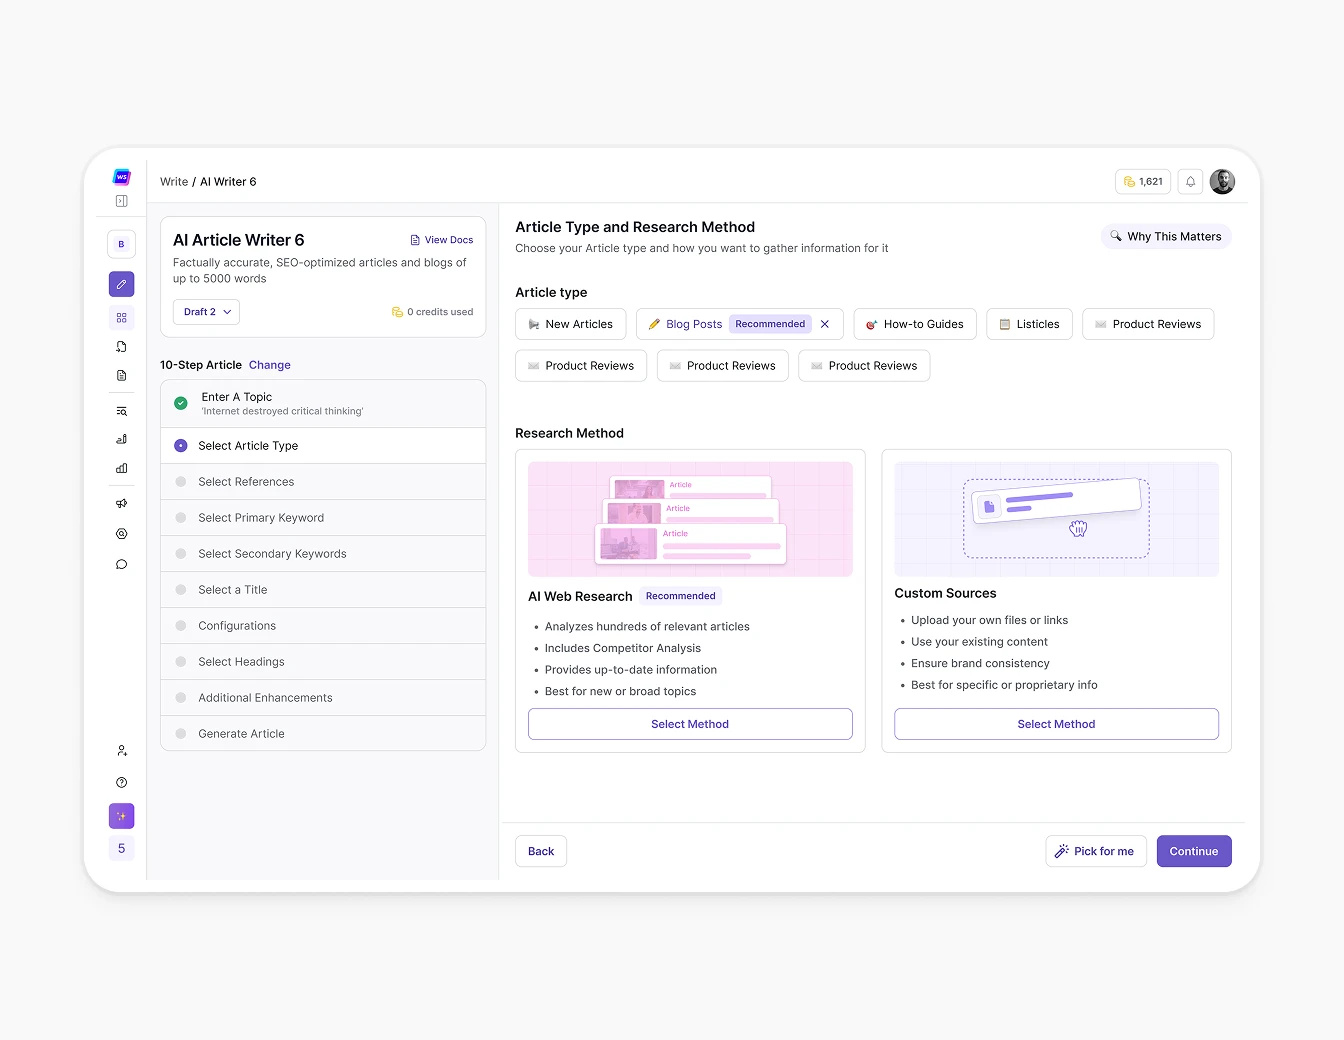
Task: Open the Configurations step in the steps list
Action: coord(237,625)
